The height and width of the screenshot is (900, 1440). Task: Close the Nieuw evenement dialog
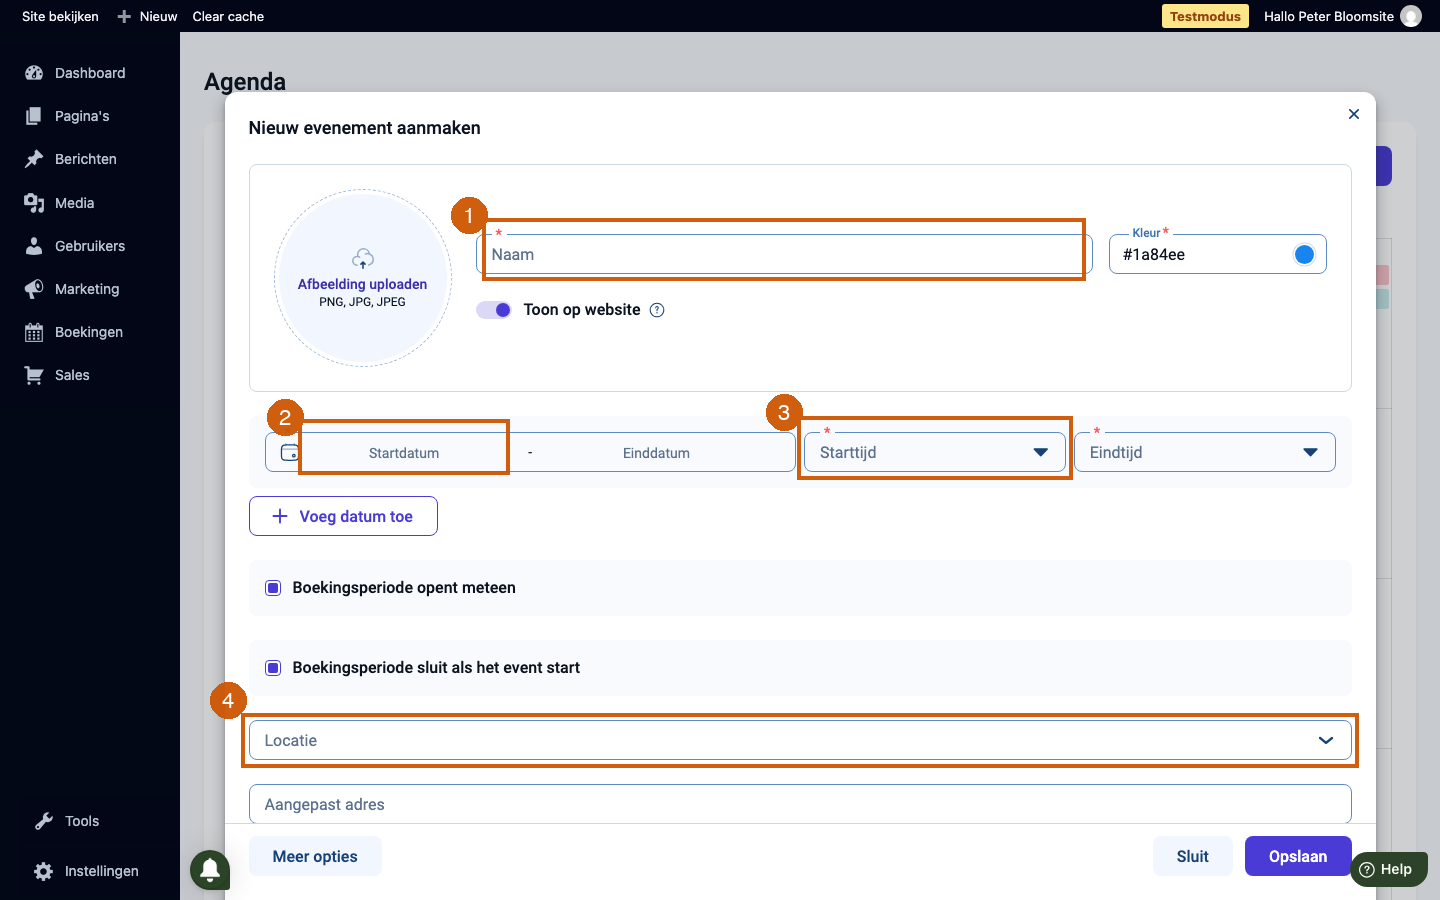tap(1354, 114)
